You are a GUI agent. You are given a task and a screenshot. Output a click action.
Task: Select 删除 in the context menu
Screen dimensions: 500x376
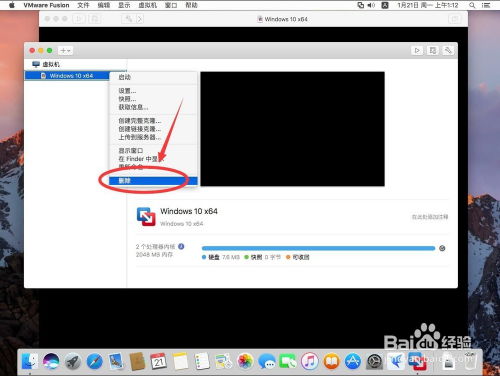153,181
